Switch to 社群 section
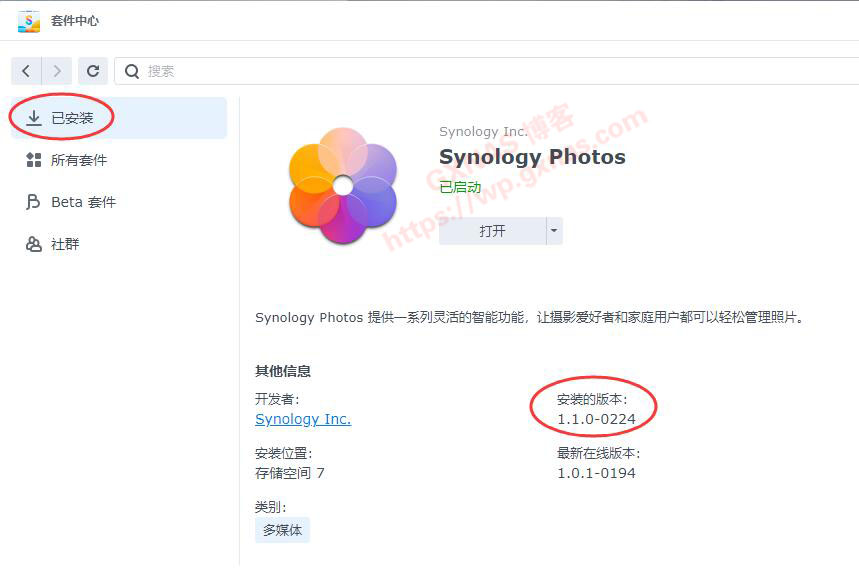The image size is (859, 580). pos(65,244)
